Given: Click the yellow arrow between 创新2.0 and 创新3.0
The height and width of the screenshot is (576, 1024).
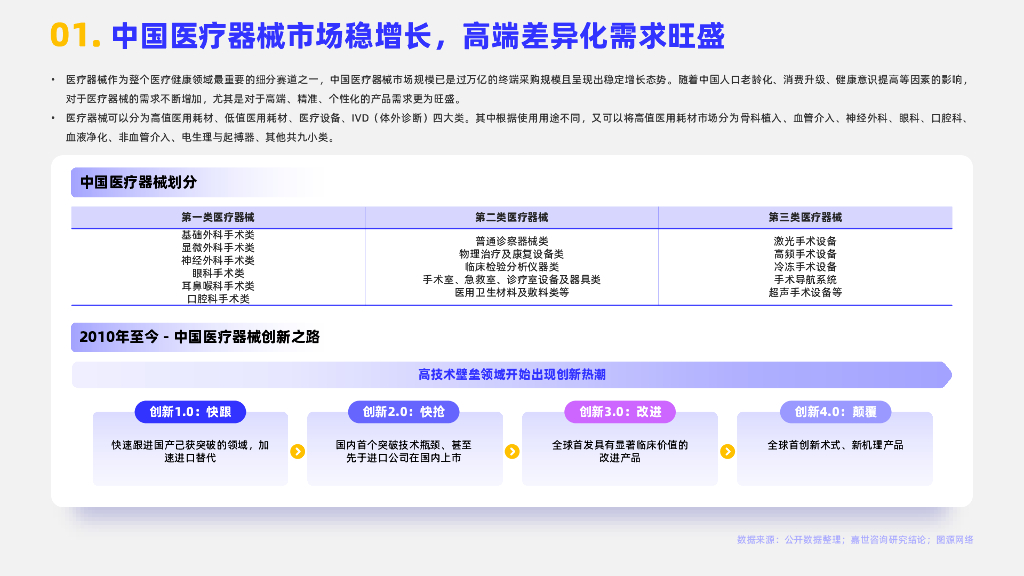Looking at the screenshot, I should tap(512, 451).
